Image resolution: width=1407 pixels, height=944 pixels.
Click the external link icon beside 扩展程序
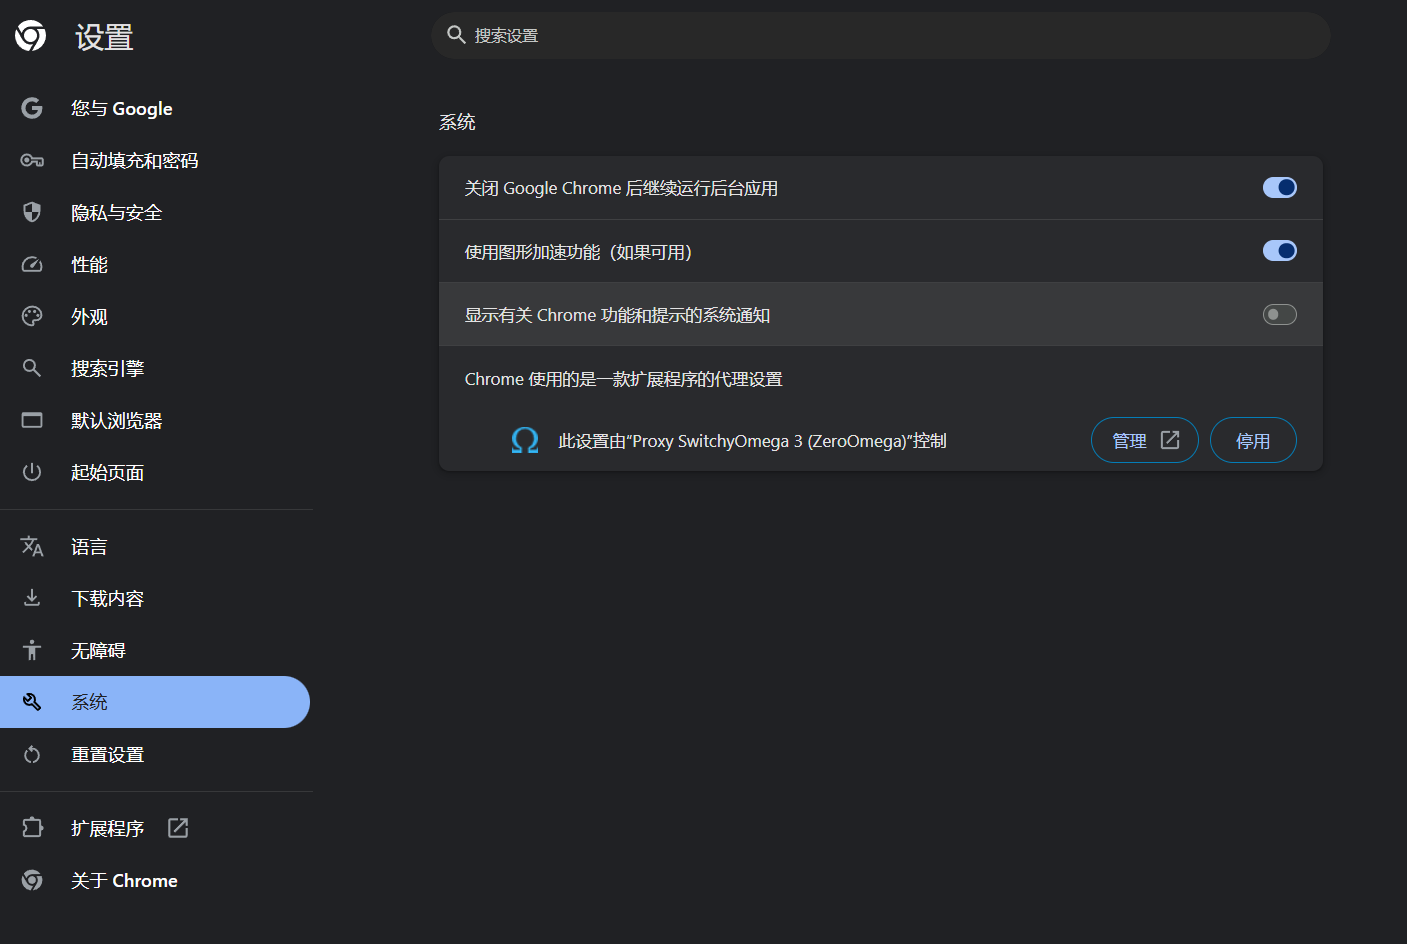click(178, 828)
